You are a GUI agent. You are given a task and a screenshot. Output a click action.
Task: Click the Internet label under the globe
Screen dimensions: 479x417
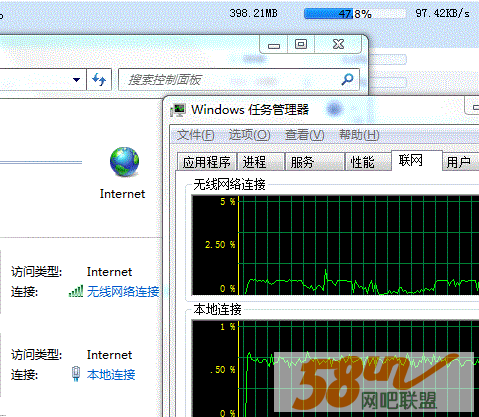coord(122,194)
